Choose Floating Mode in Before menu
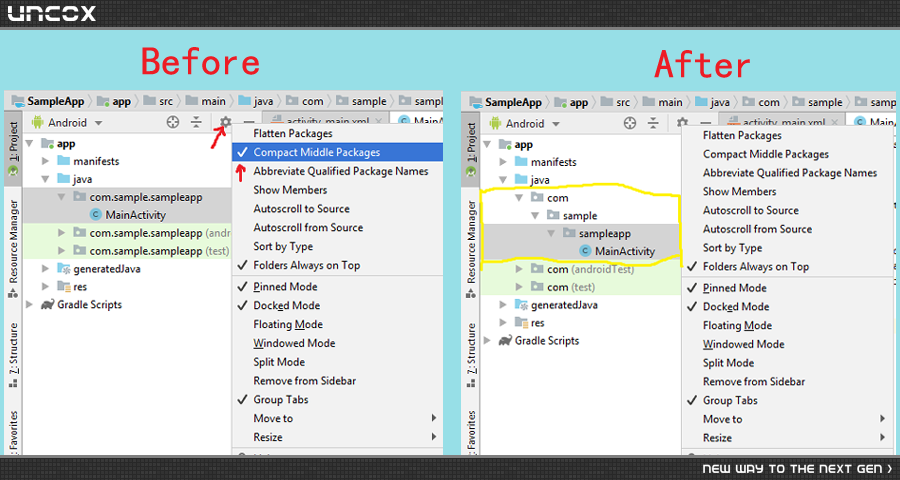 coord(338,324)
